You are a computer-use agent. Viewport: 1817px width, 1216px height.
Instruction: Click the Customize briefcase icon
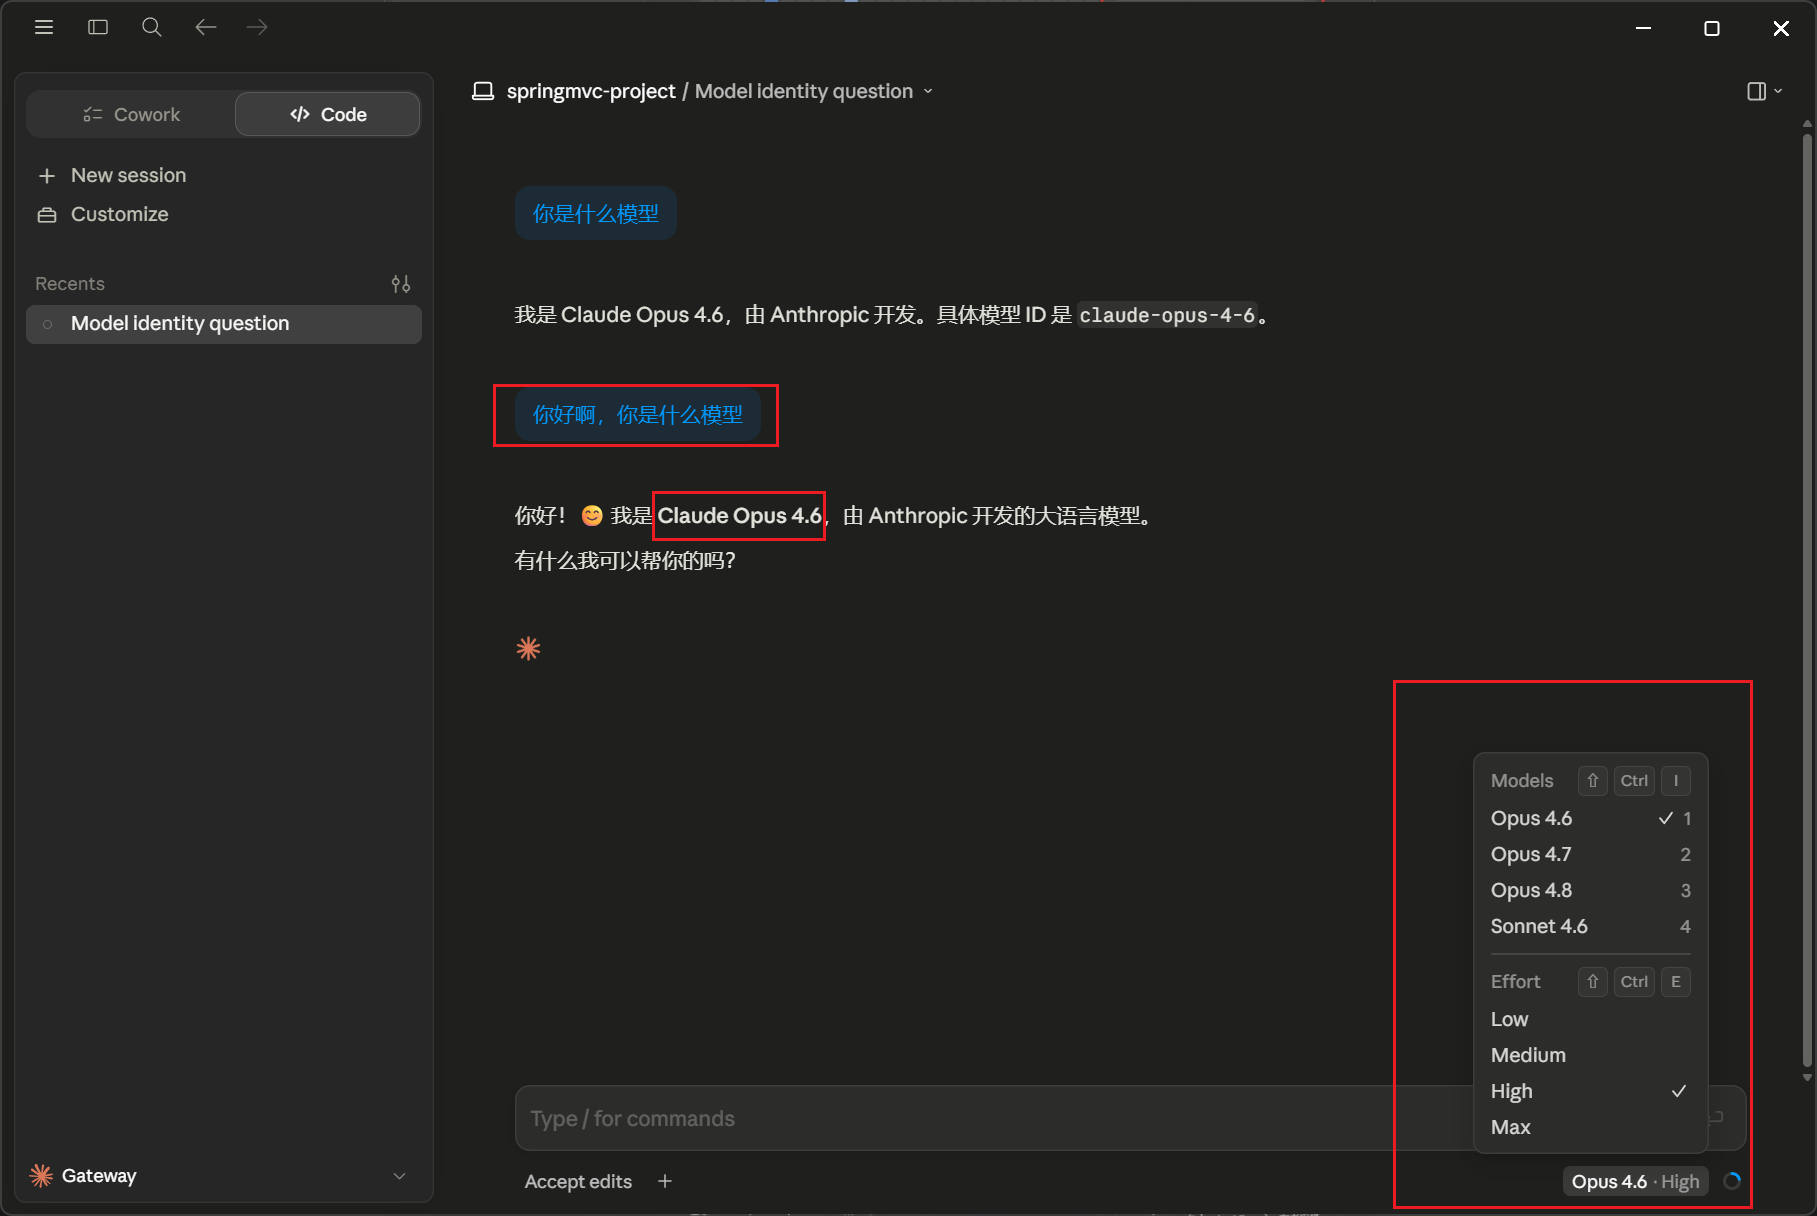47,215
